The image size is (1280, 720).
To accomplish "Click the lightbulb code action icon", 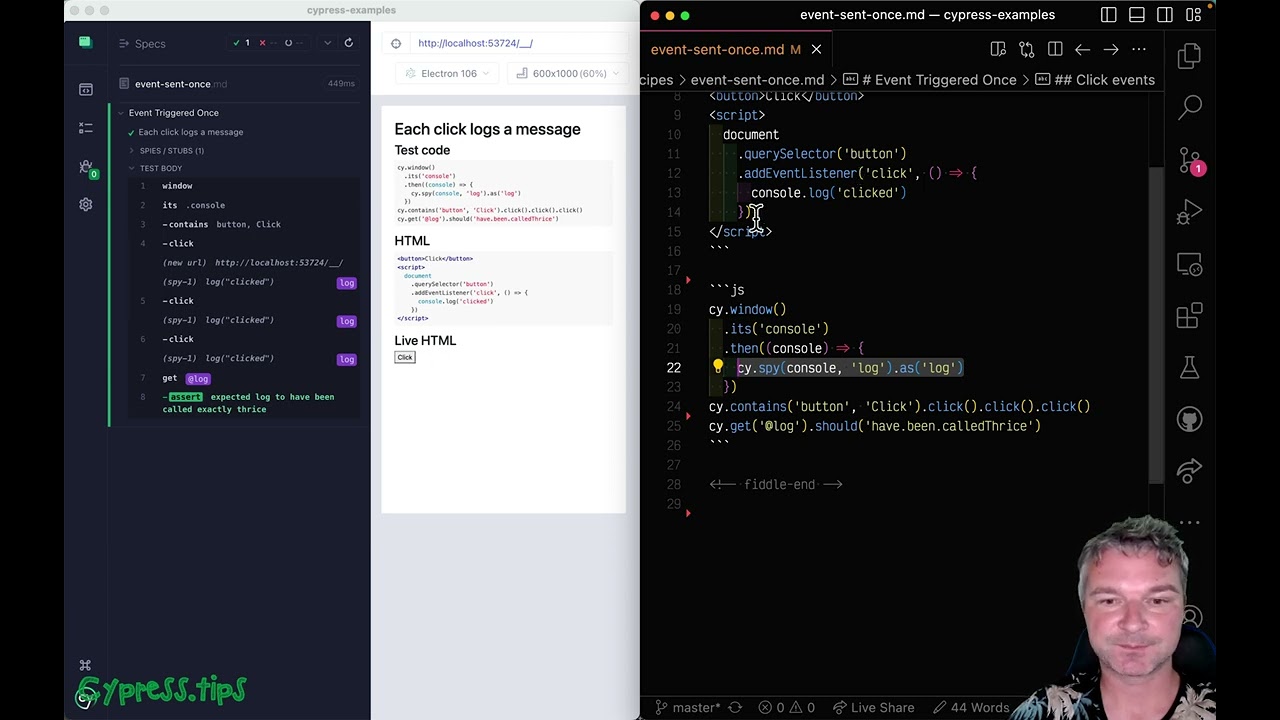I will pos(717,367).
